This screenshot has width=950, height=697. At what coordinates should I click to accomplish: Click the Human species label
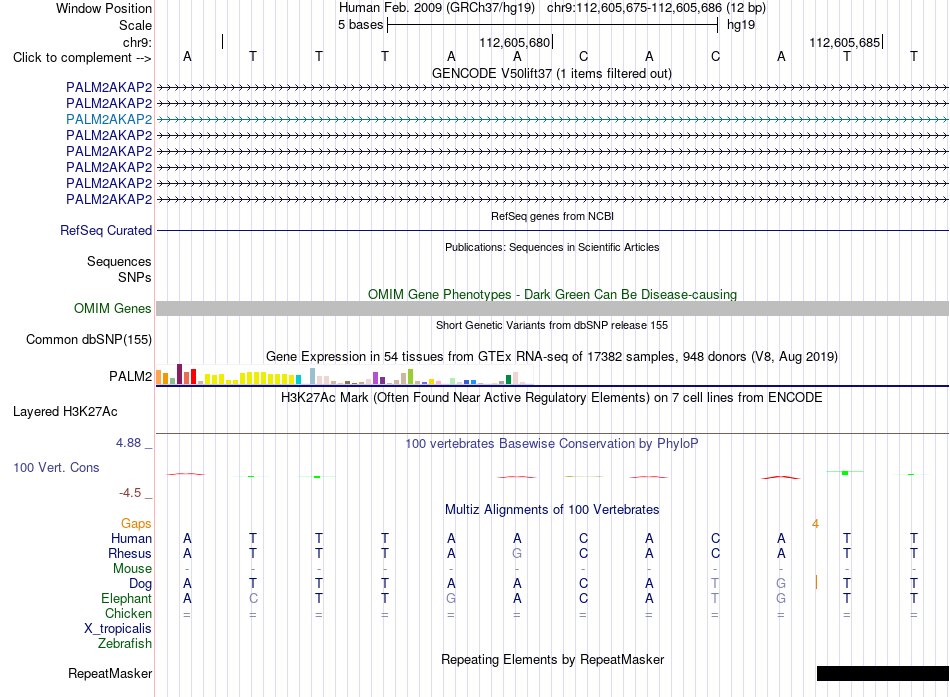pos(131,538)
